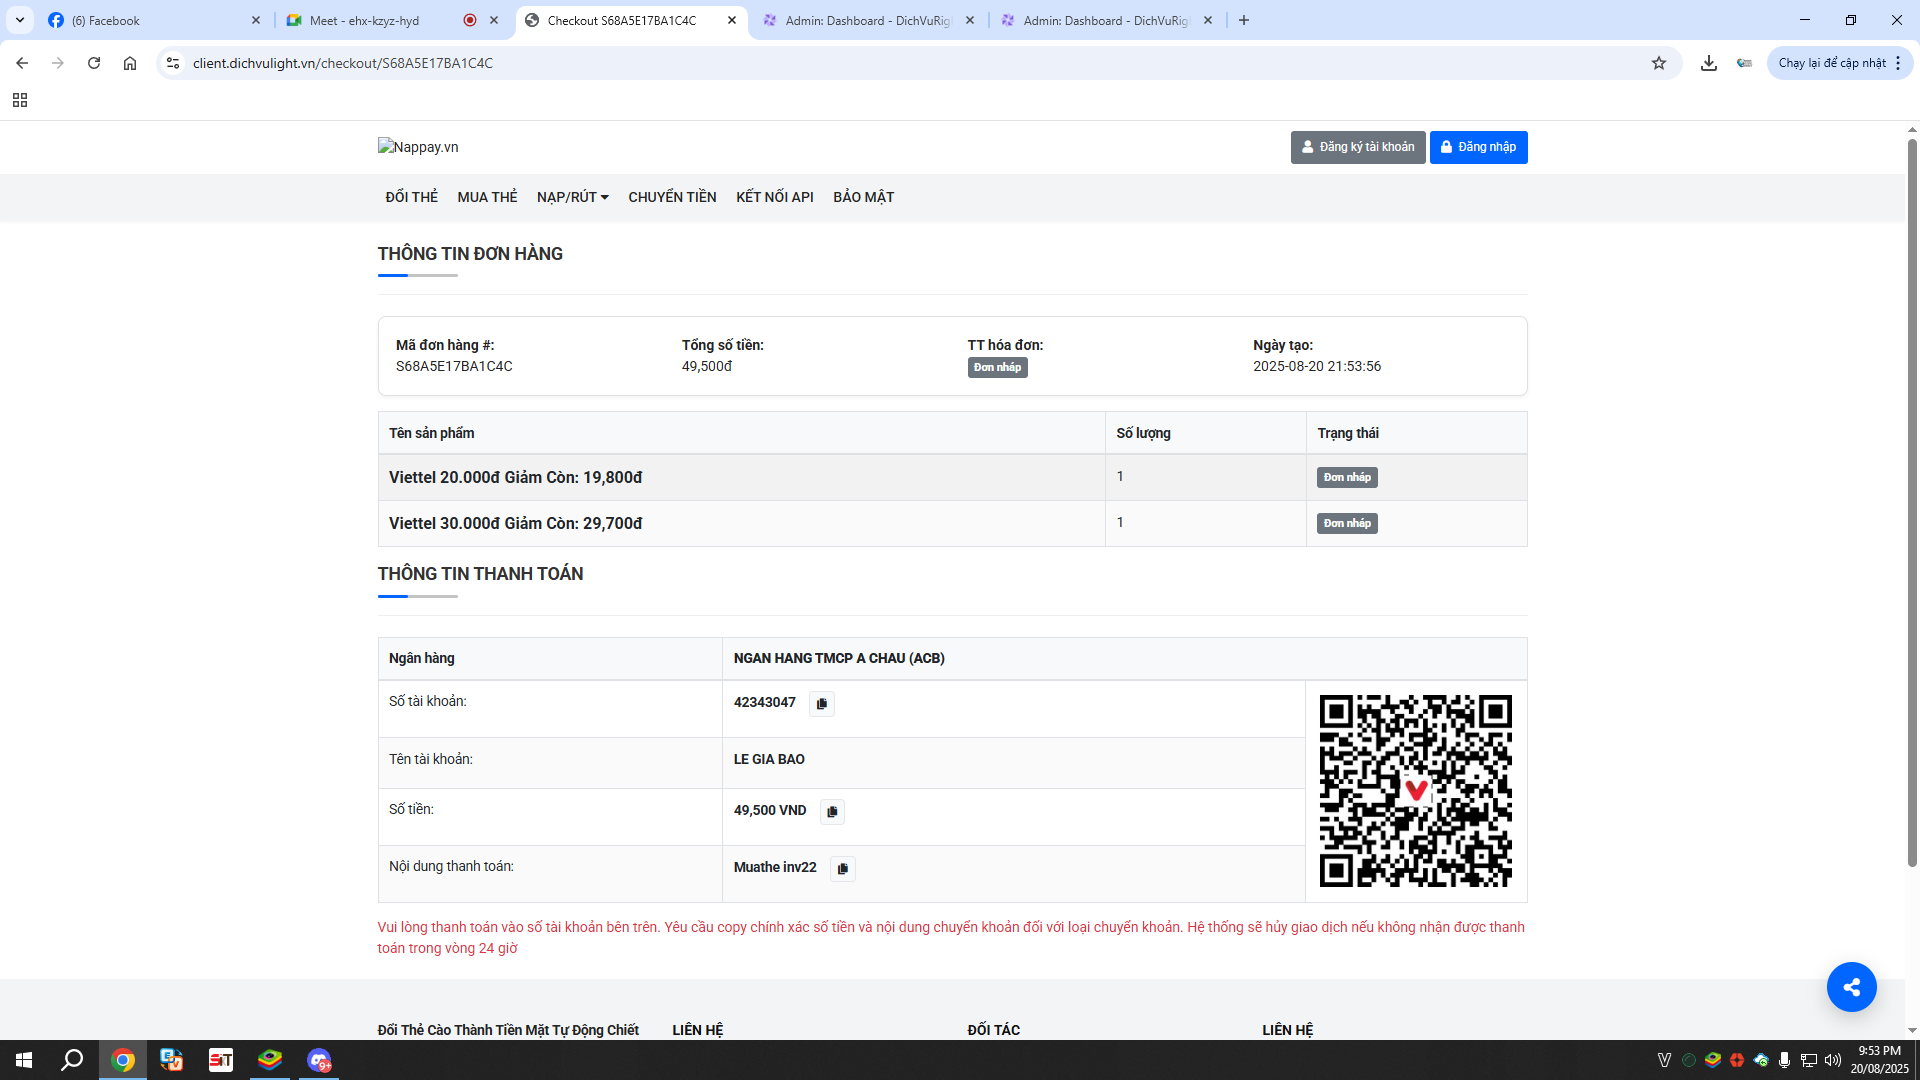Click the blue floating share button
Viewport: 1920px width, 1080px height.
(1851, 987)
